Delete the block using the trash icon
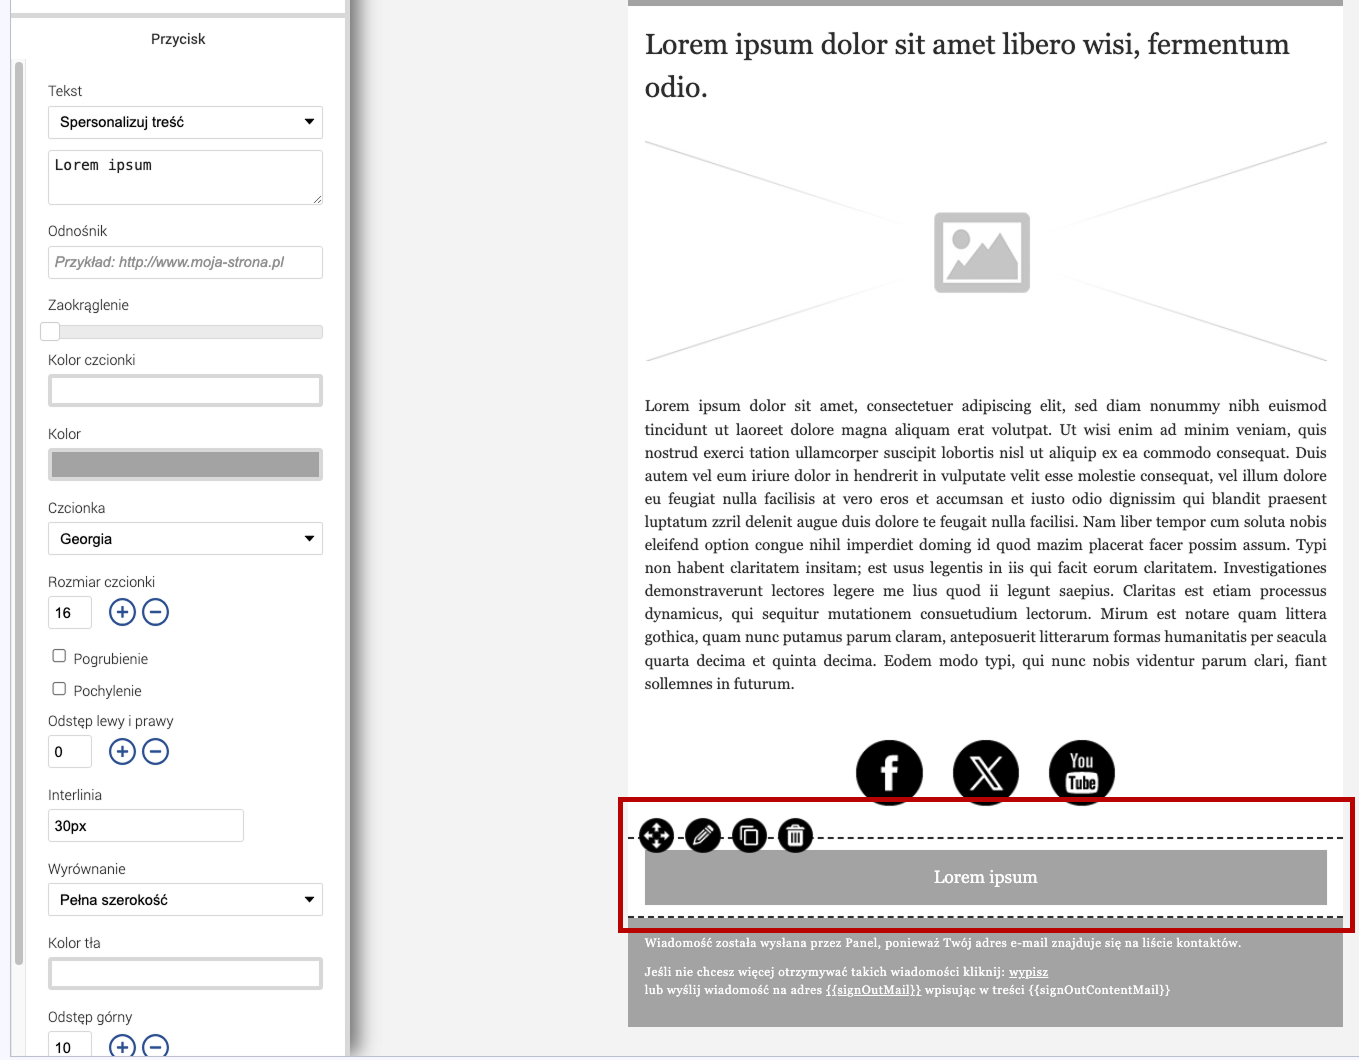The width and height of the screenshot is (1359, 1060). click(x=795, y=835)
